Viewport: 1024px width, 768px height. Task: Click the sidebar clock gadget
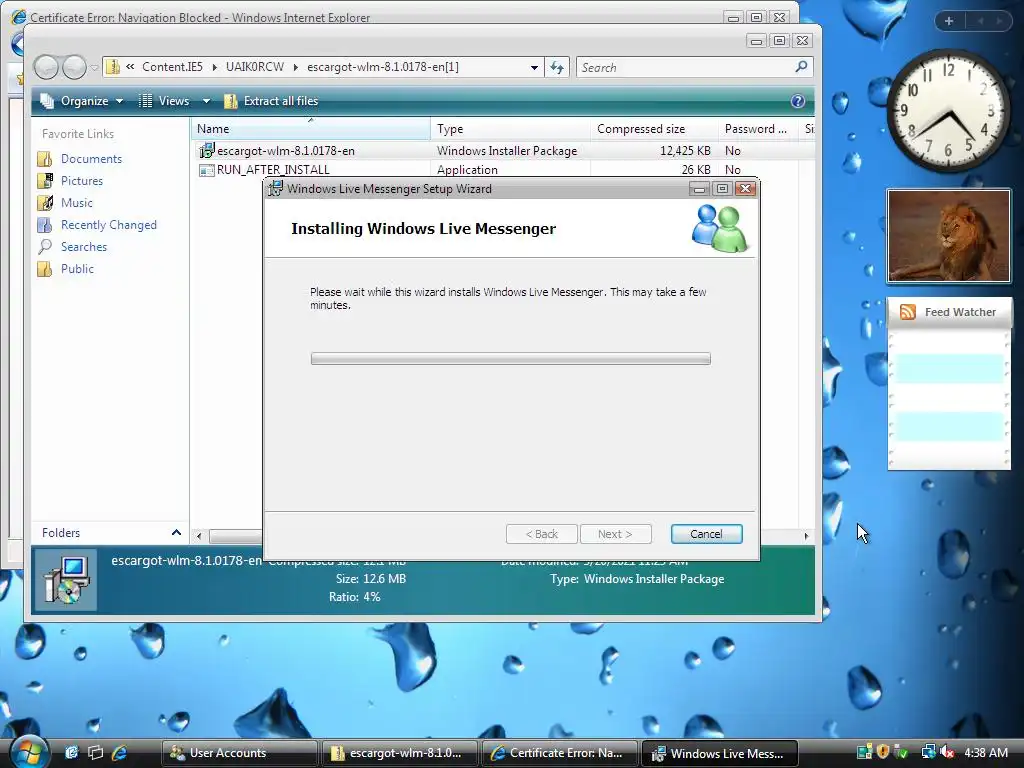coord(948,110)
